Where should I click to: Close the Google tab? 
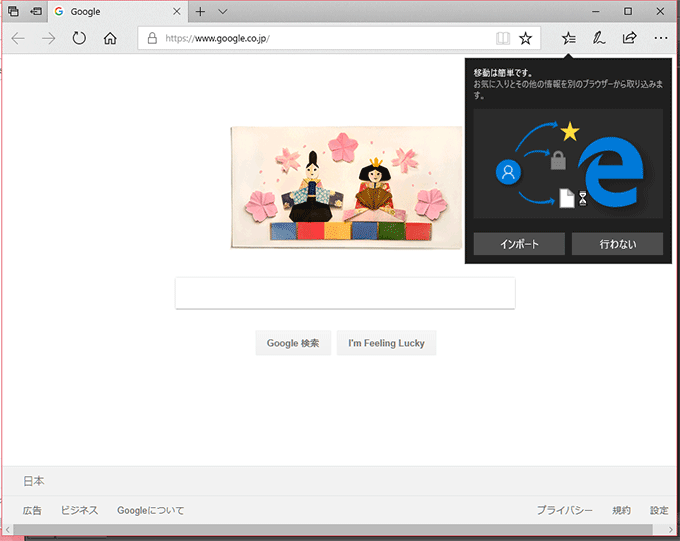pos(177,11)
